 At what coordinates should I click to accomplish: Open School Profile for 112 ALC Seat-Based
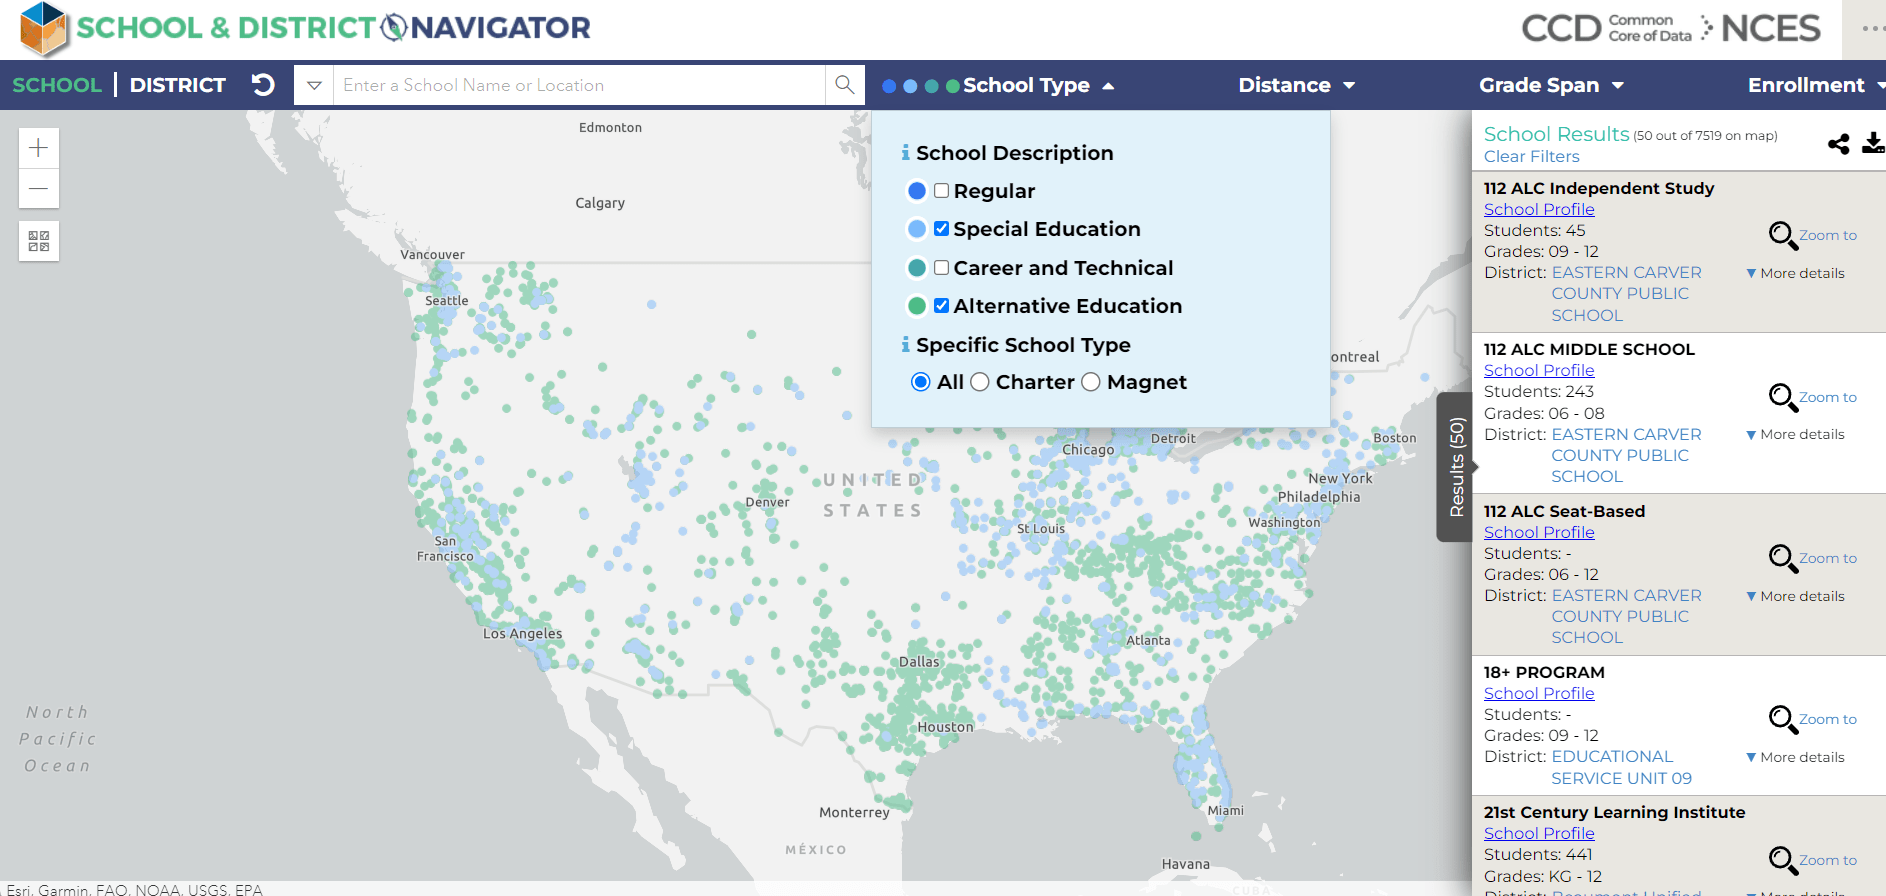1539,532
